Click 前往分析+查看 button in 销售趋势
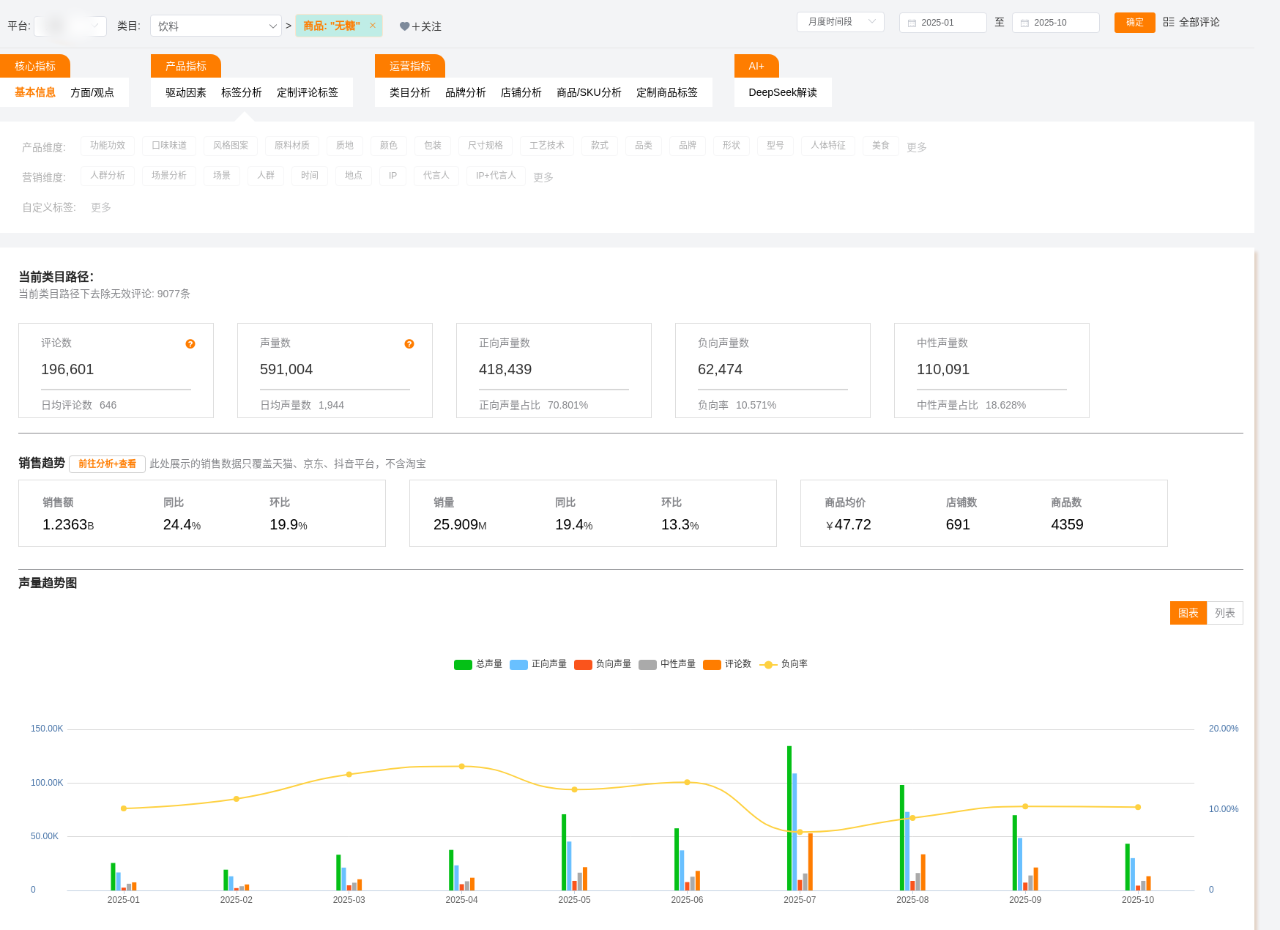The height and width of the screenshot is (930, 1280). [x=107, y=464]
